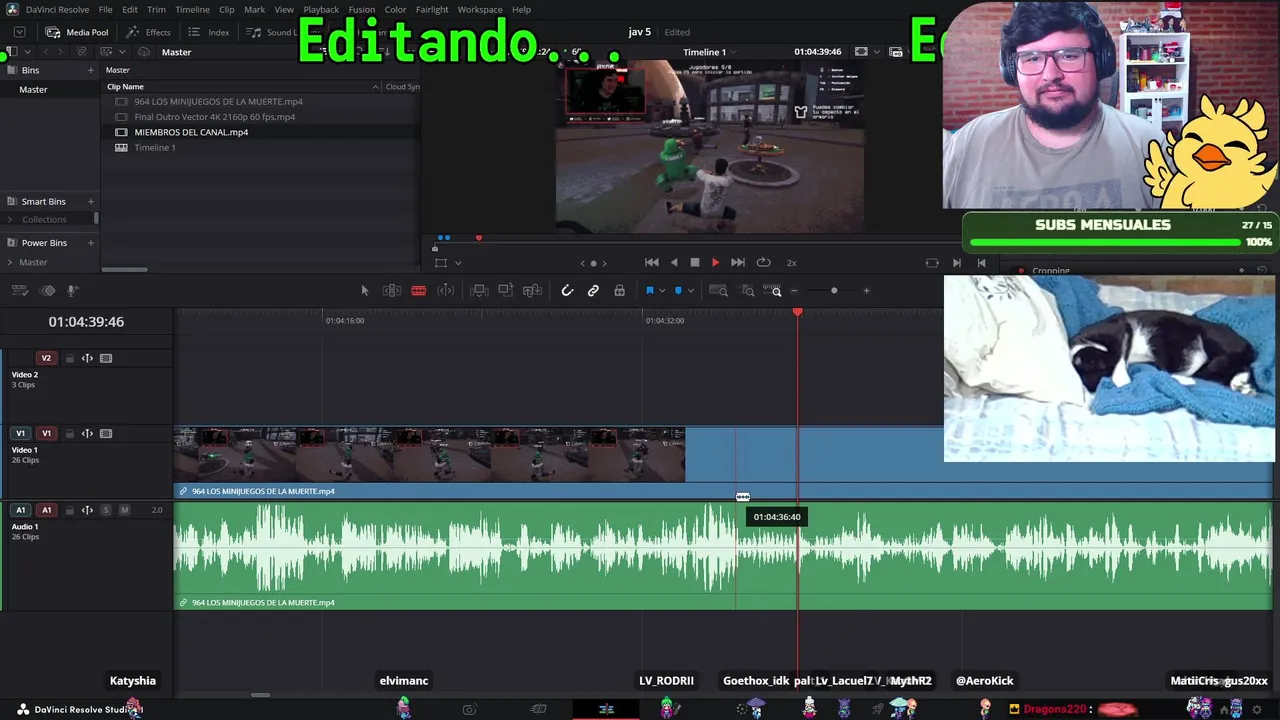Toggle auto track selector on Video 1
Viewport: 1280px width, 720px height.
pos(87,434)
